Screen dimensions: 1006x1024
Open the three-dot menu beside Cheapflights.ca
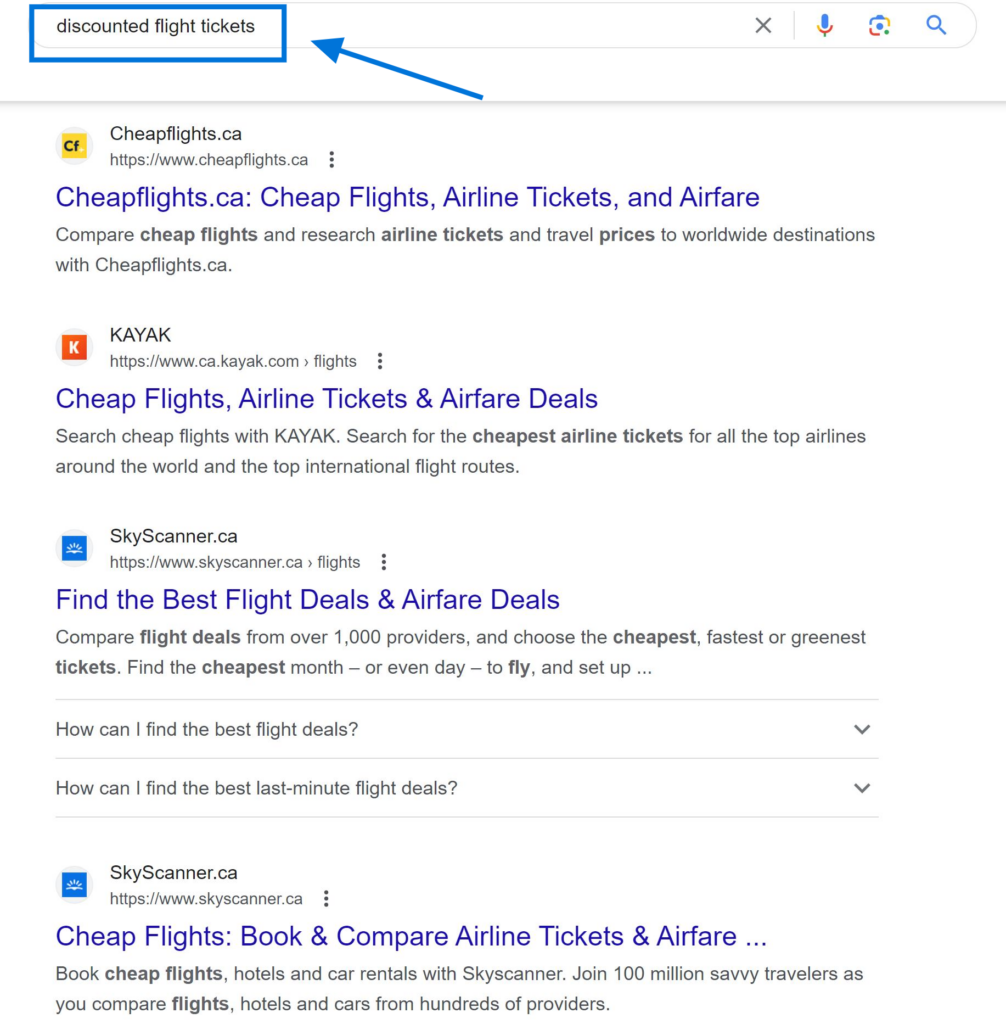330,159
